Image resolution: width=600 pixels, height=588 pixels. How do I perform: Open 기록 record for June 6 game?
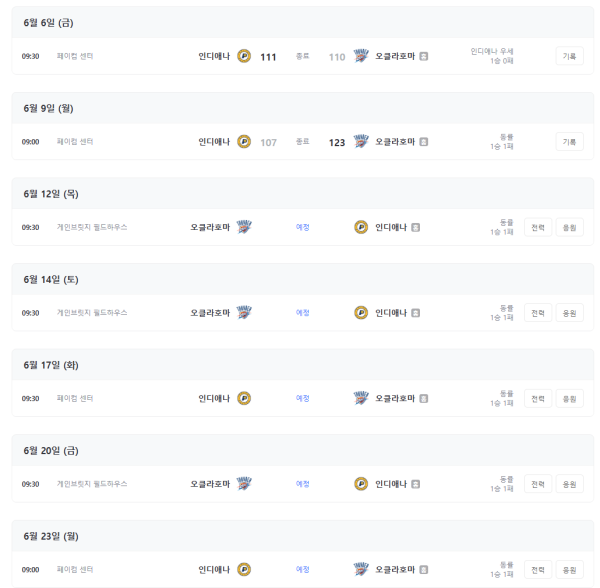tap(569, 56)
